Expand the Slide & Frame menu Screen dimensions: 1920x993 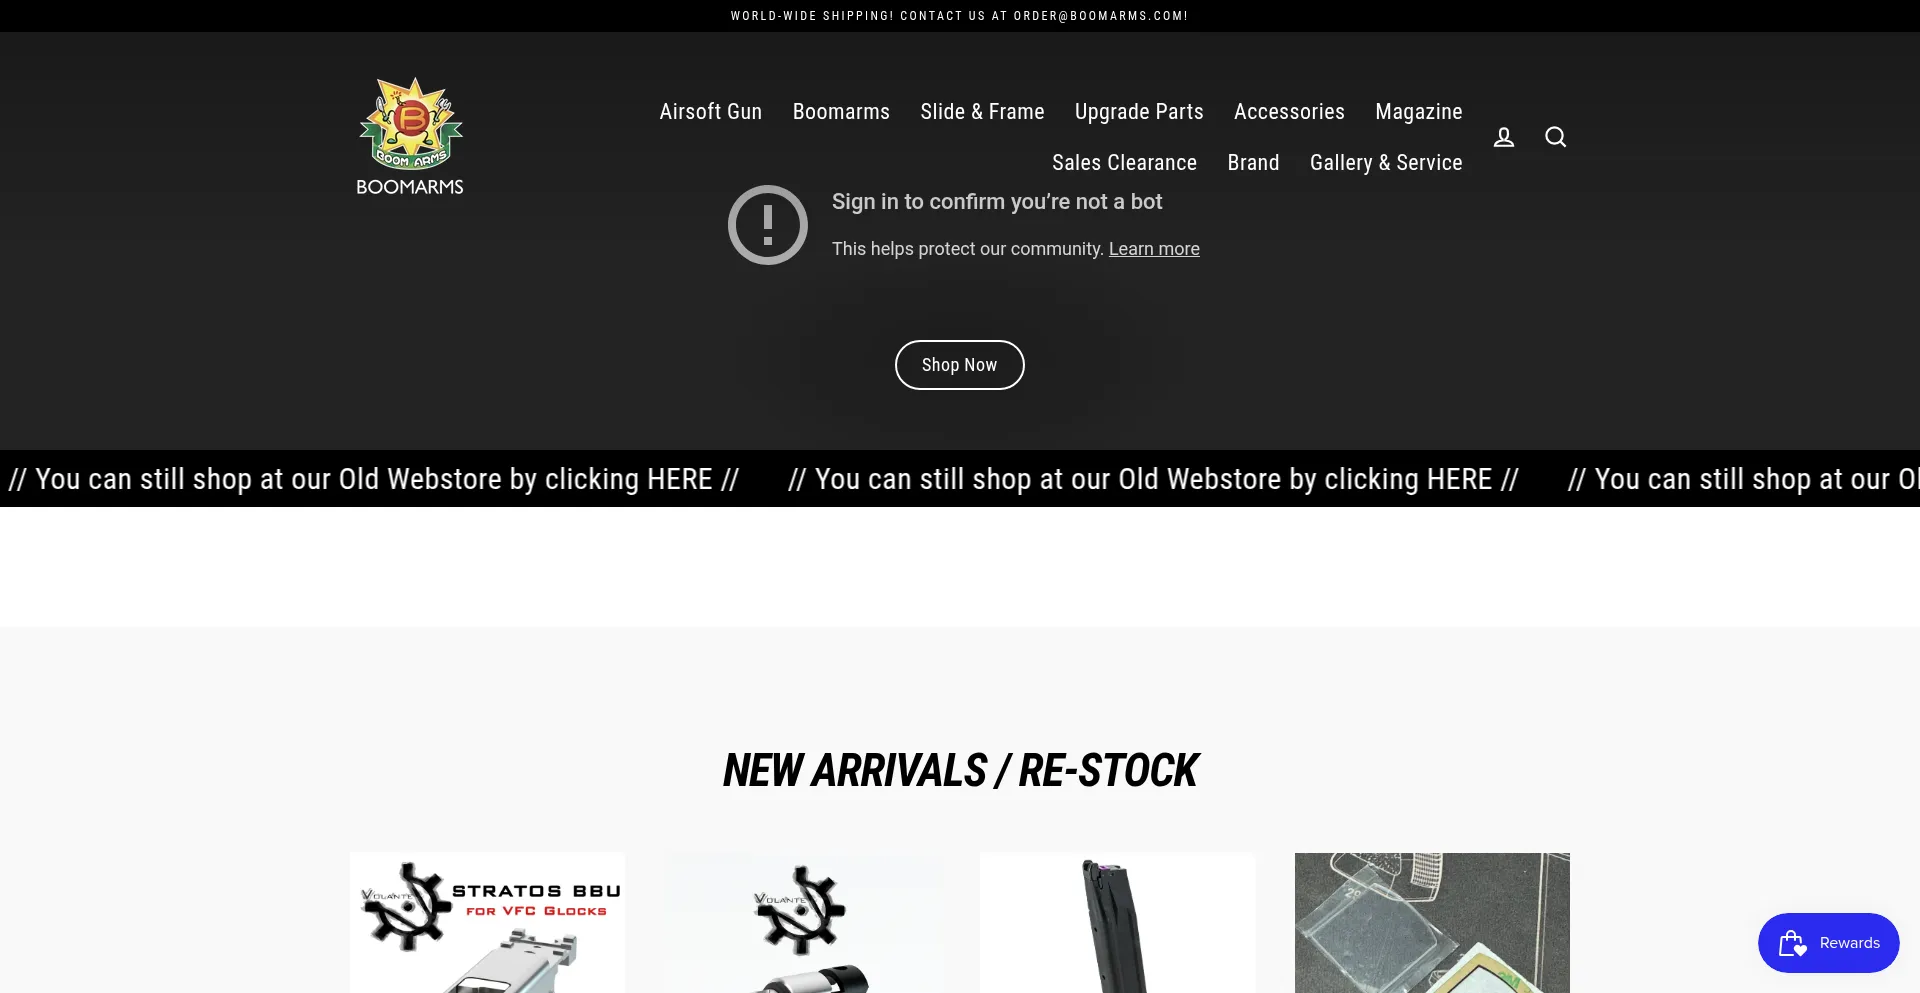tap(982, 112)
